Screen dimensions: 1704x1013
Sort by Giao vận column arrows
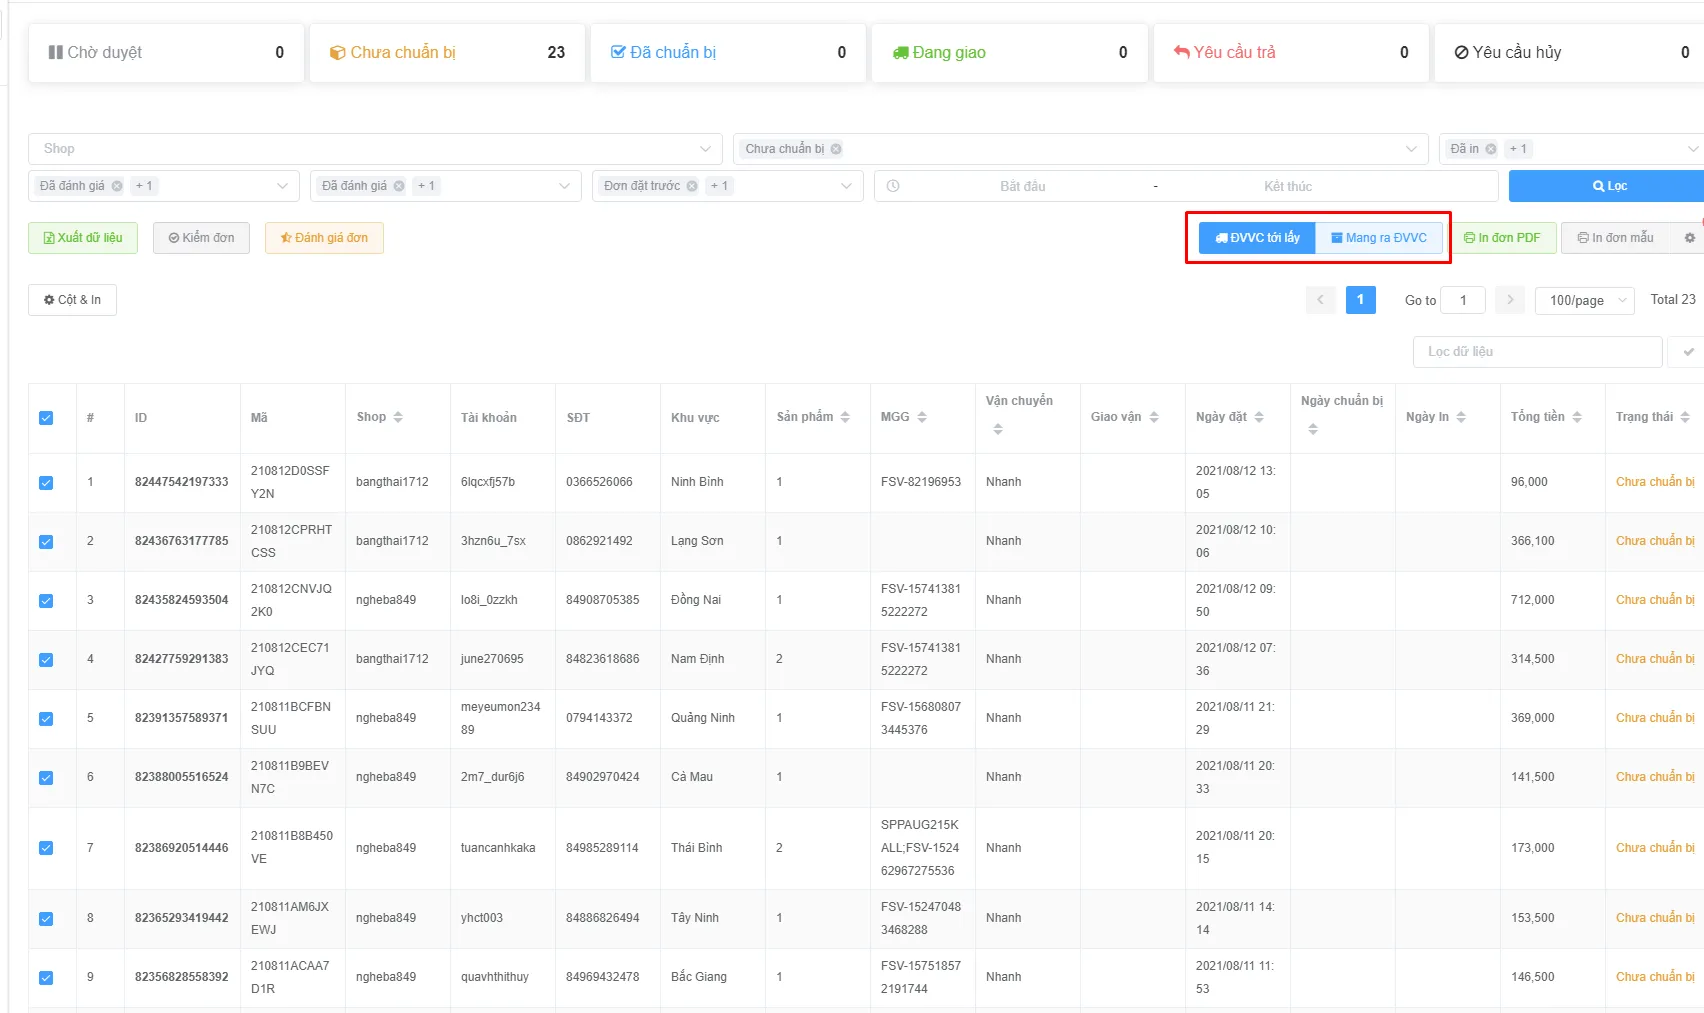(x=1154, y=417)
